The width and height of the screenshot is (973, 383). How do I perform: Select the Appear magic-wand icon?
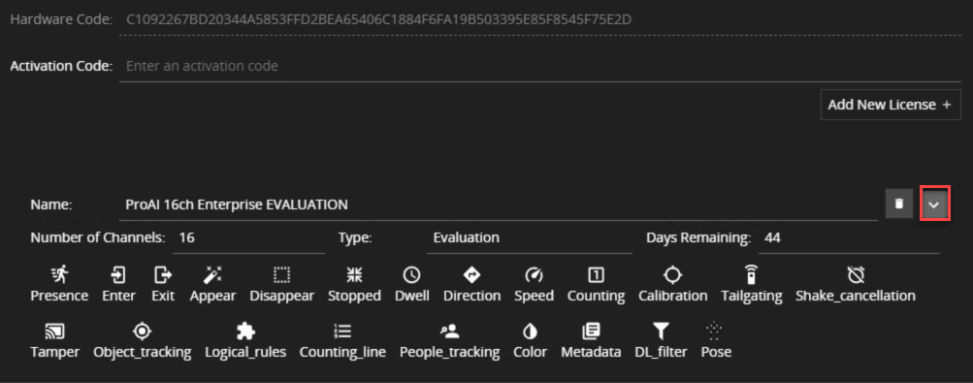(x=213, y=274)
